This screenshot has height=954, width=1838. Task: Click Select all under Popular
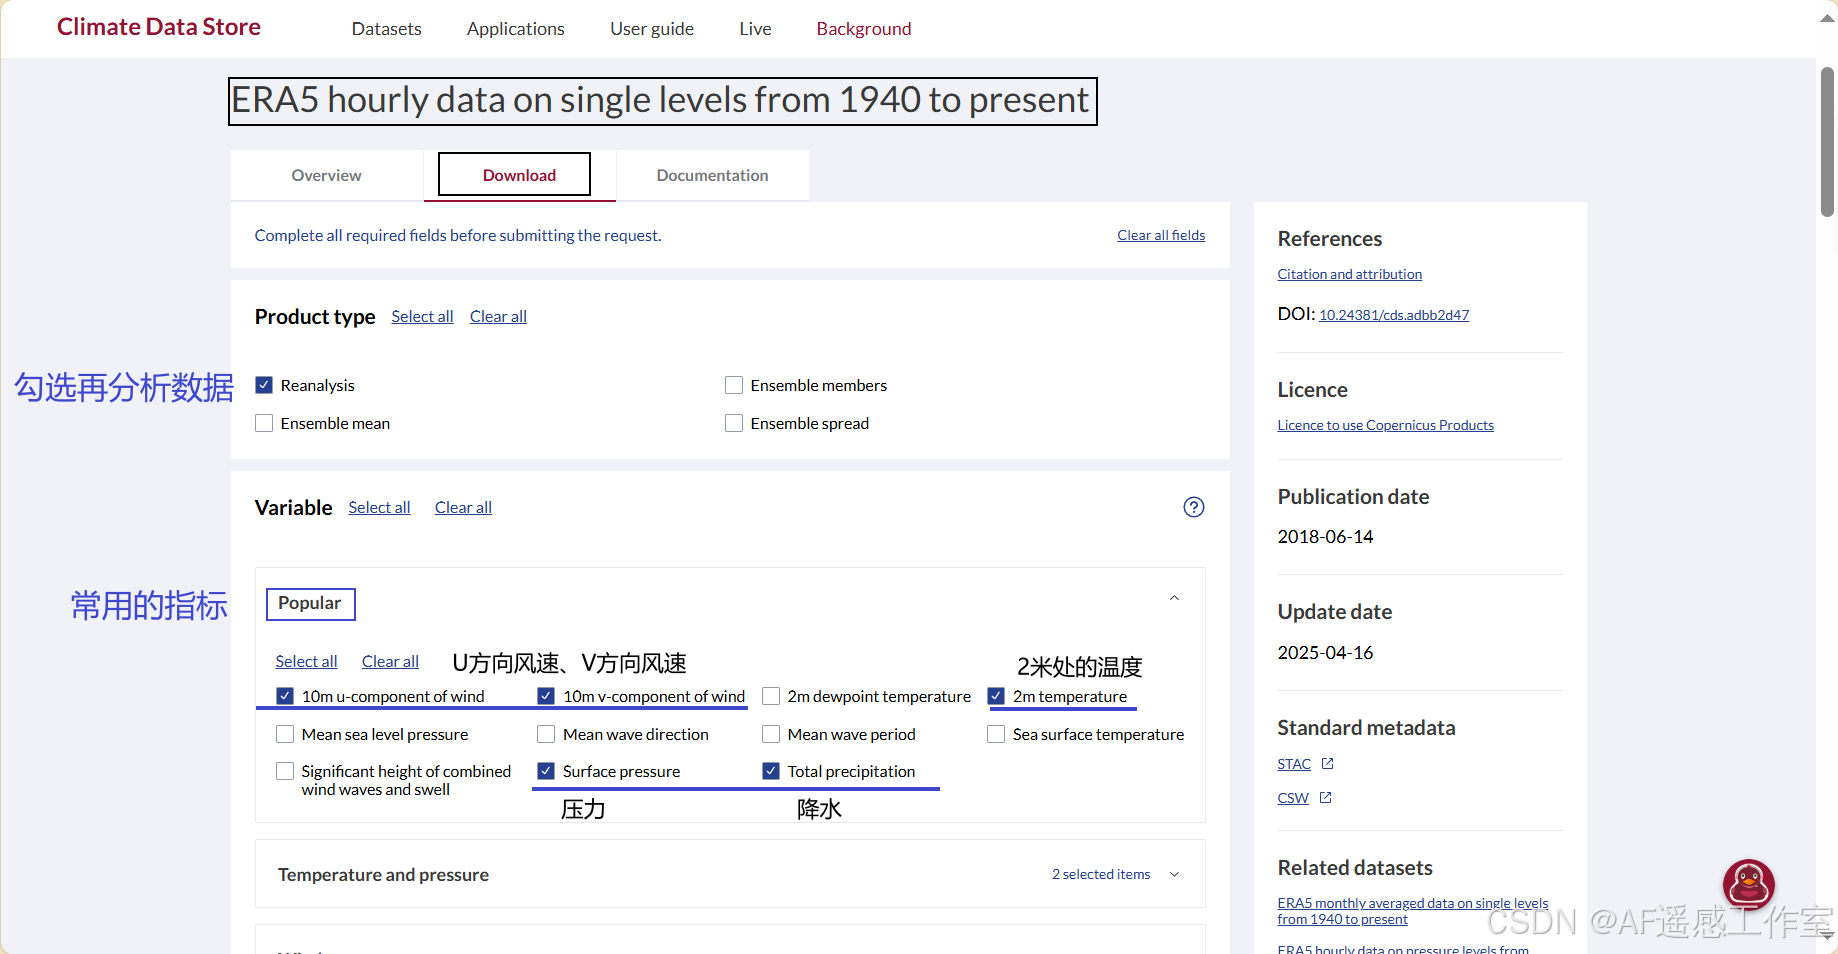pyautogui.click(x=306, y=661)
